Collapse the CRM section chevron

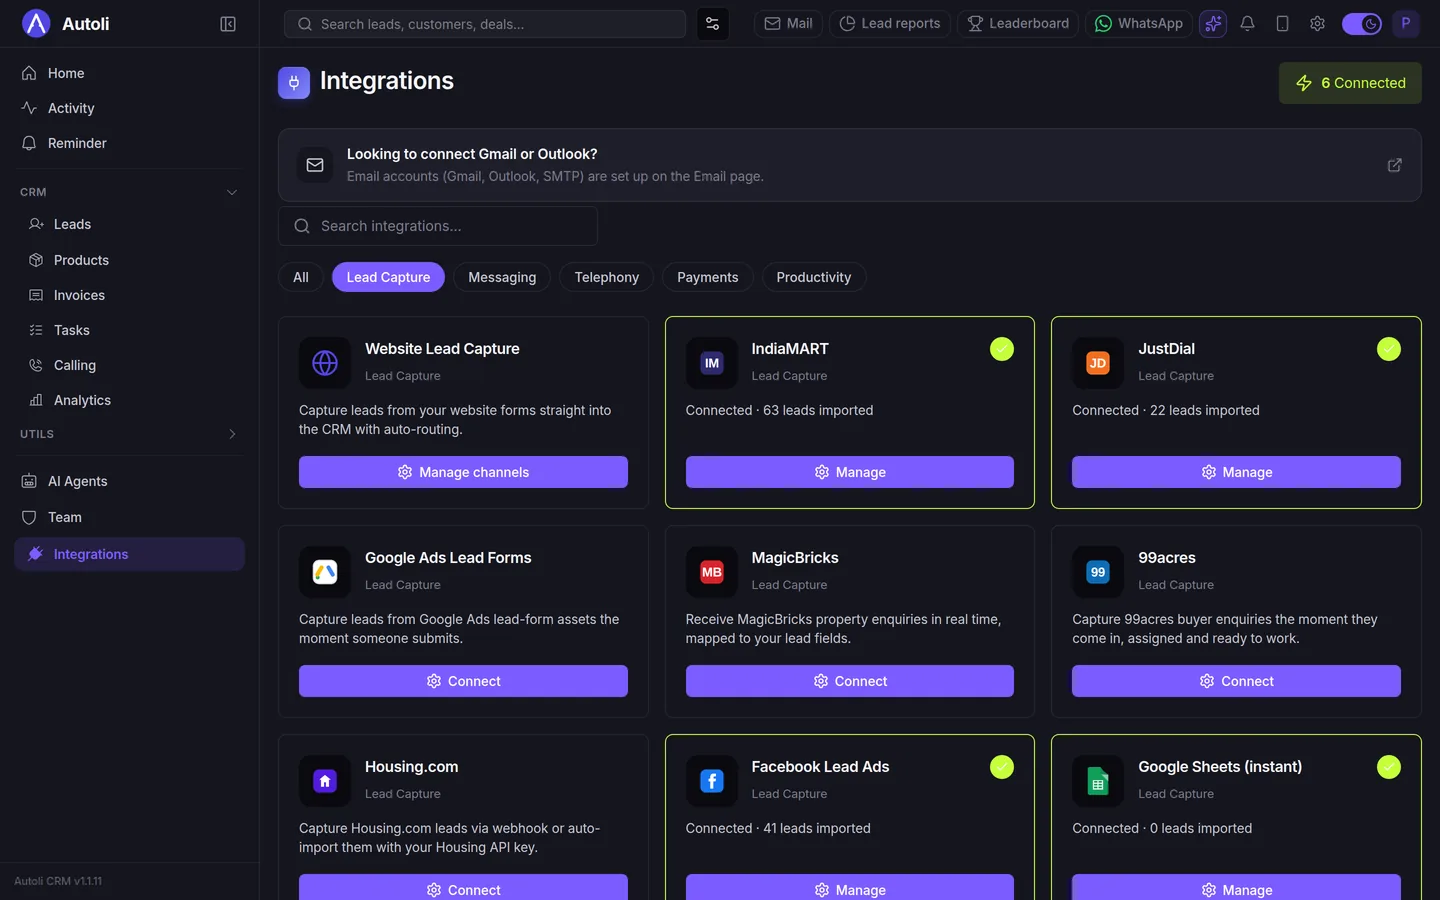point(232,192)
